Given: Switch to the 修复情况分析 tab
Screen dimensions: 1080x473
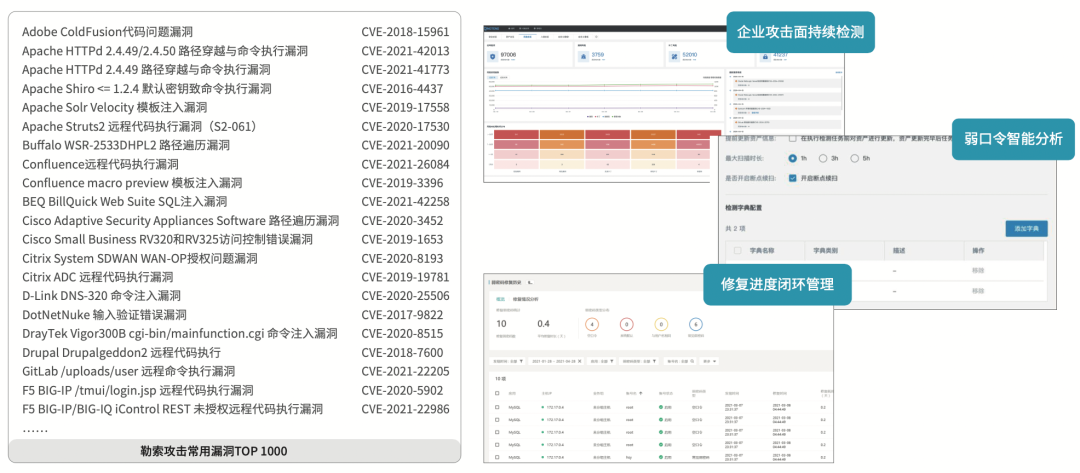Looking at the screenshot, I should [x=526, y=299].
